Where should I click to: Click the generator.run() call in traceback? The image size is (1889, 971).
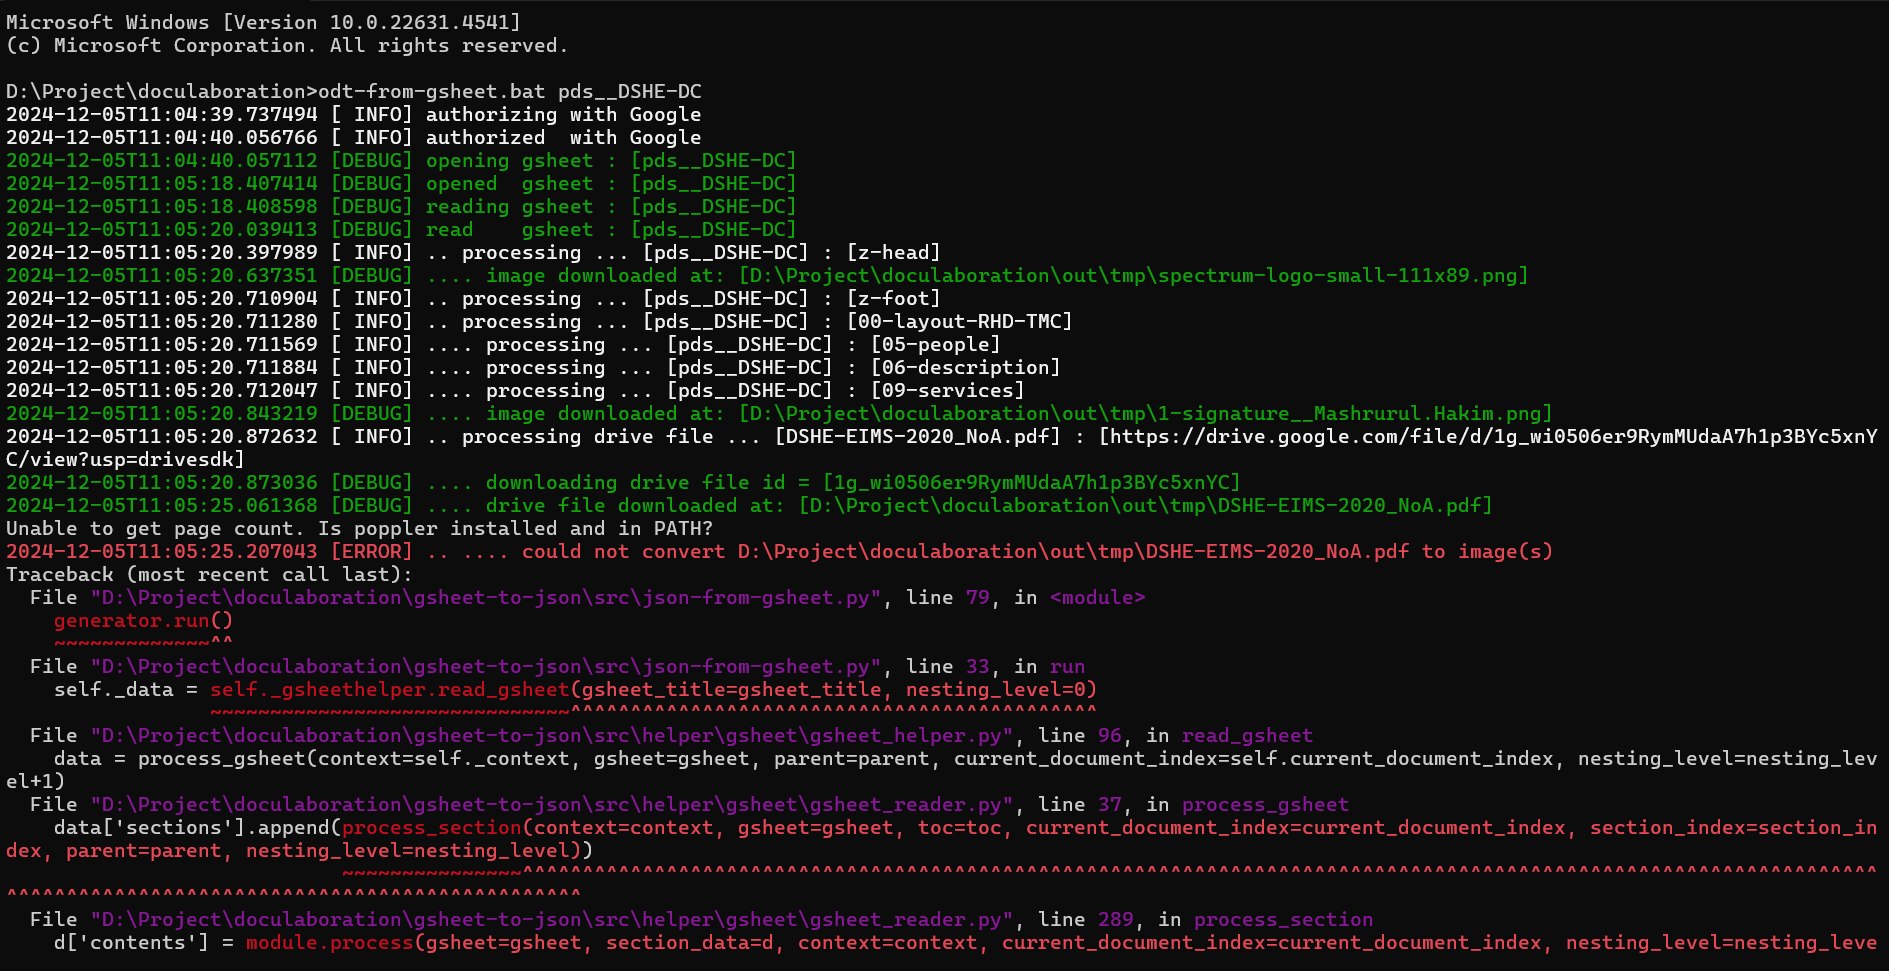click(143, 621)
